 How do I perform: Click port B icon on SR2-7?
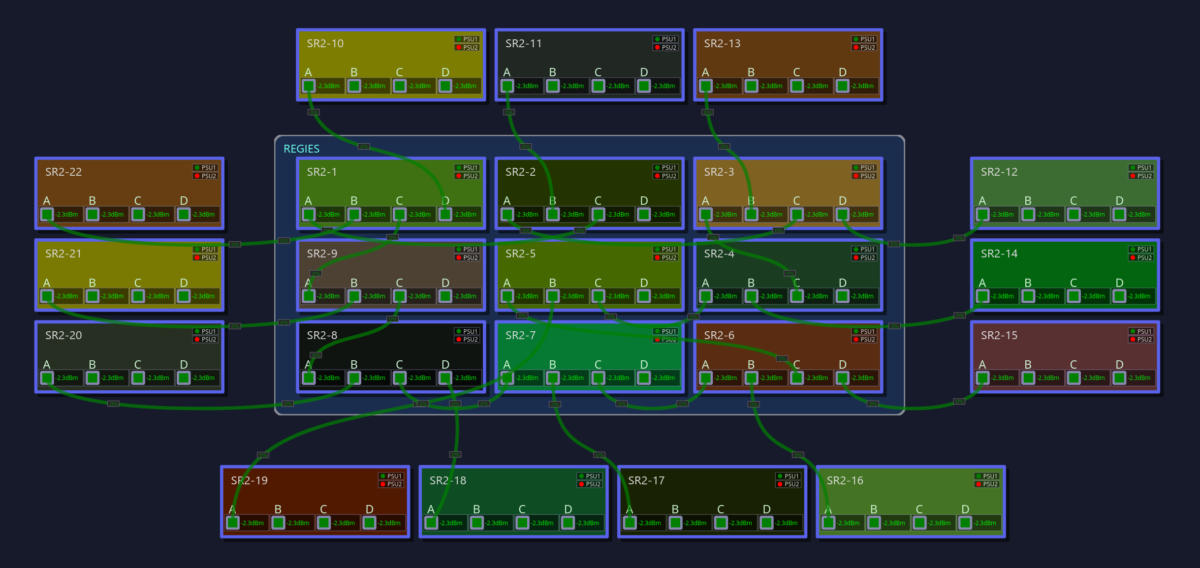coord(553,378)
